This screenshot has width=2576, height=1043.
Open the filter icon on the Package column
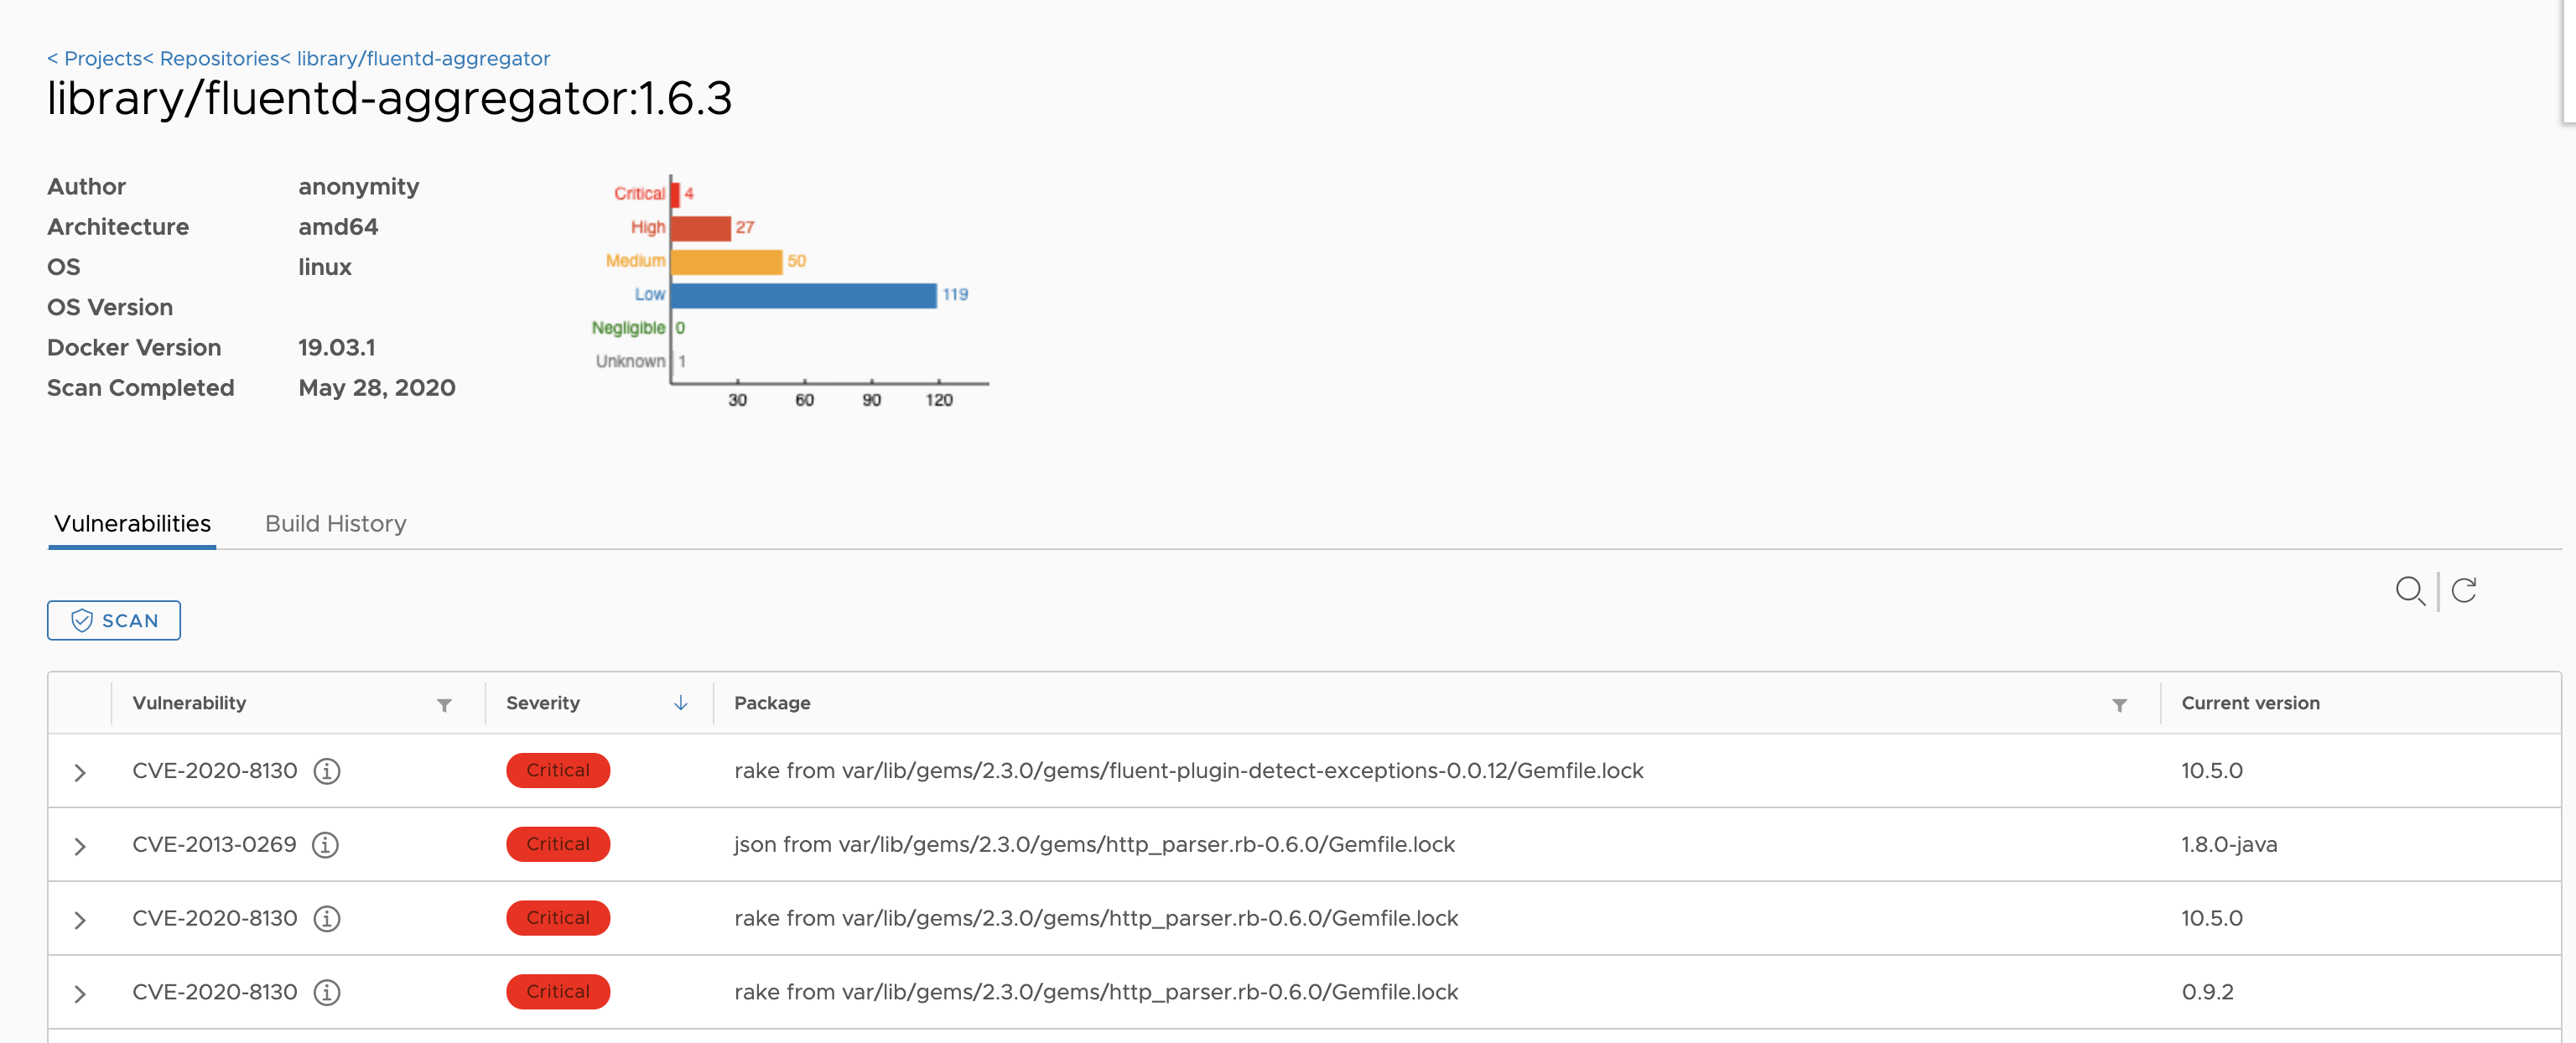point(2120,705)
